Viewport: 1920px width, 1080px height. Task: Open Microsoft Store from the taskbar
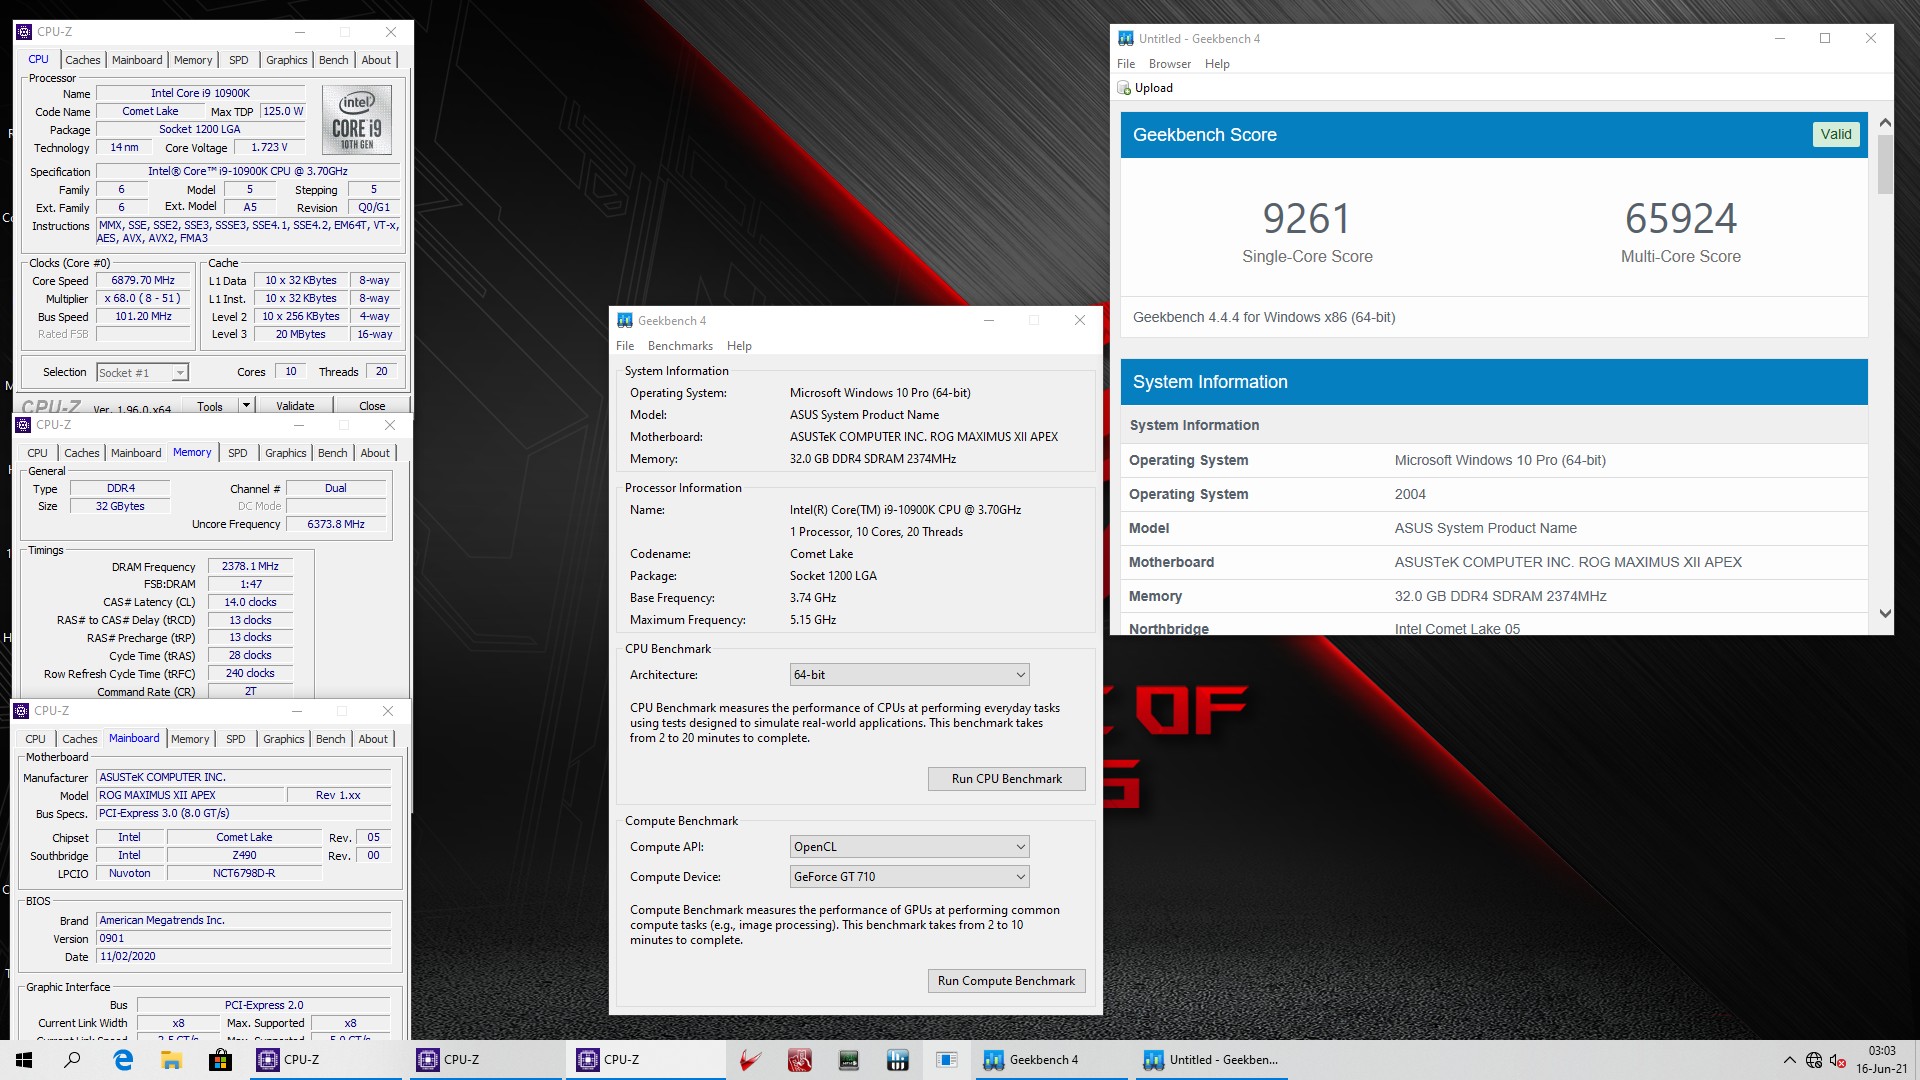(x=220, y=1060)
